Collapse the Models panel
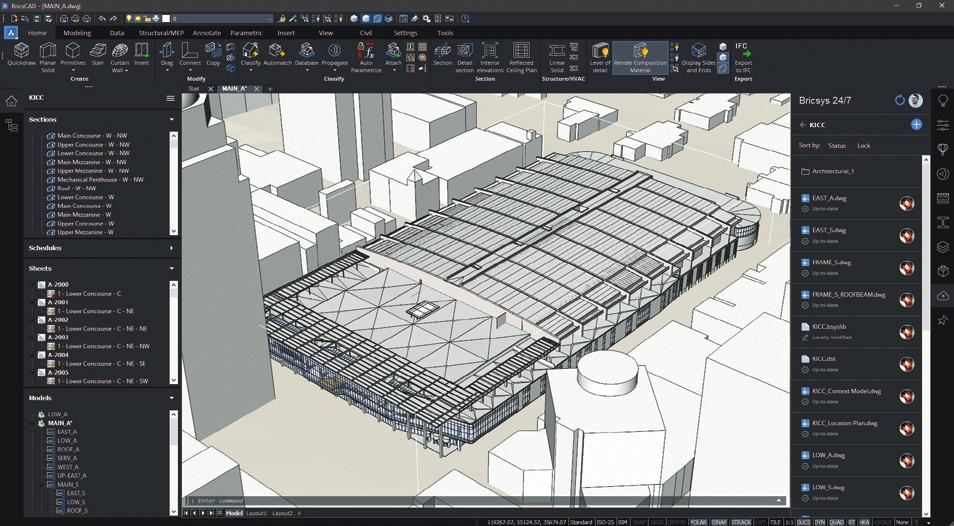This screenshot has height=526, width=954. (x=172, y=398)
